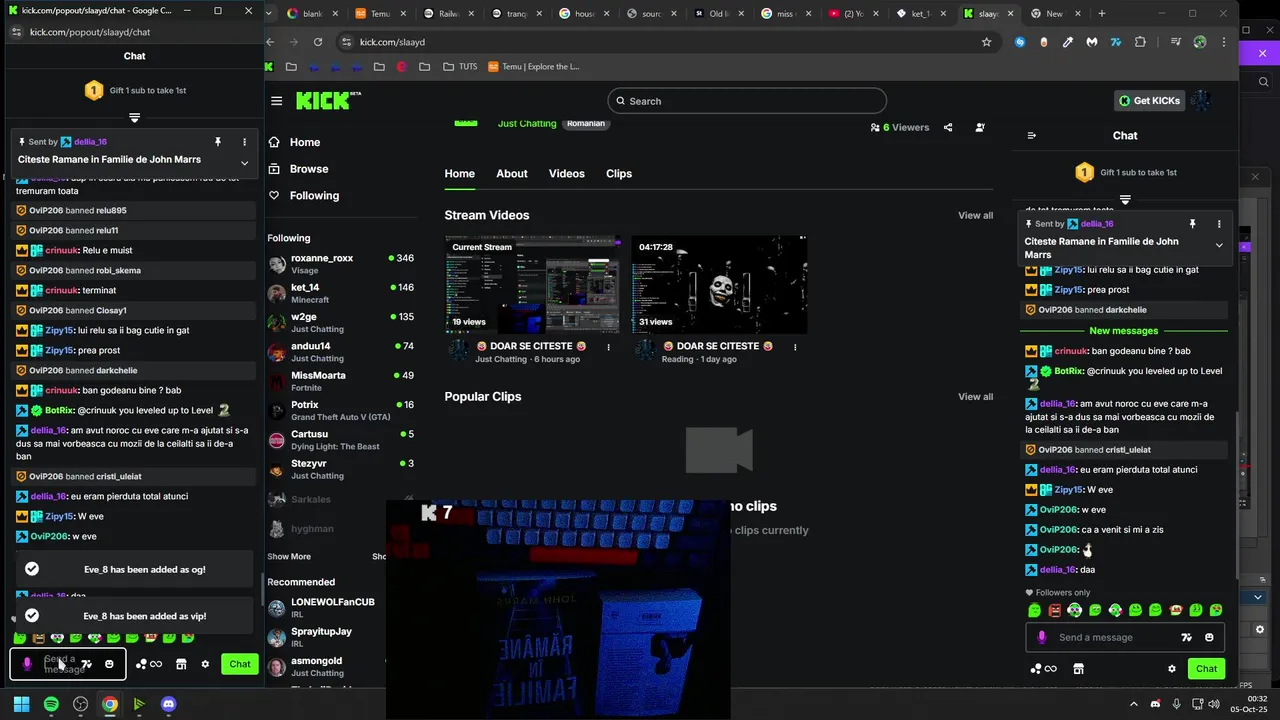1280x720 pixels.
Task: Open three-dot options on current stream video
Action: click(x=608, y=347)
